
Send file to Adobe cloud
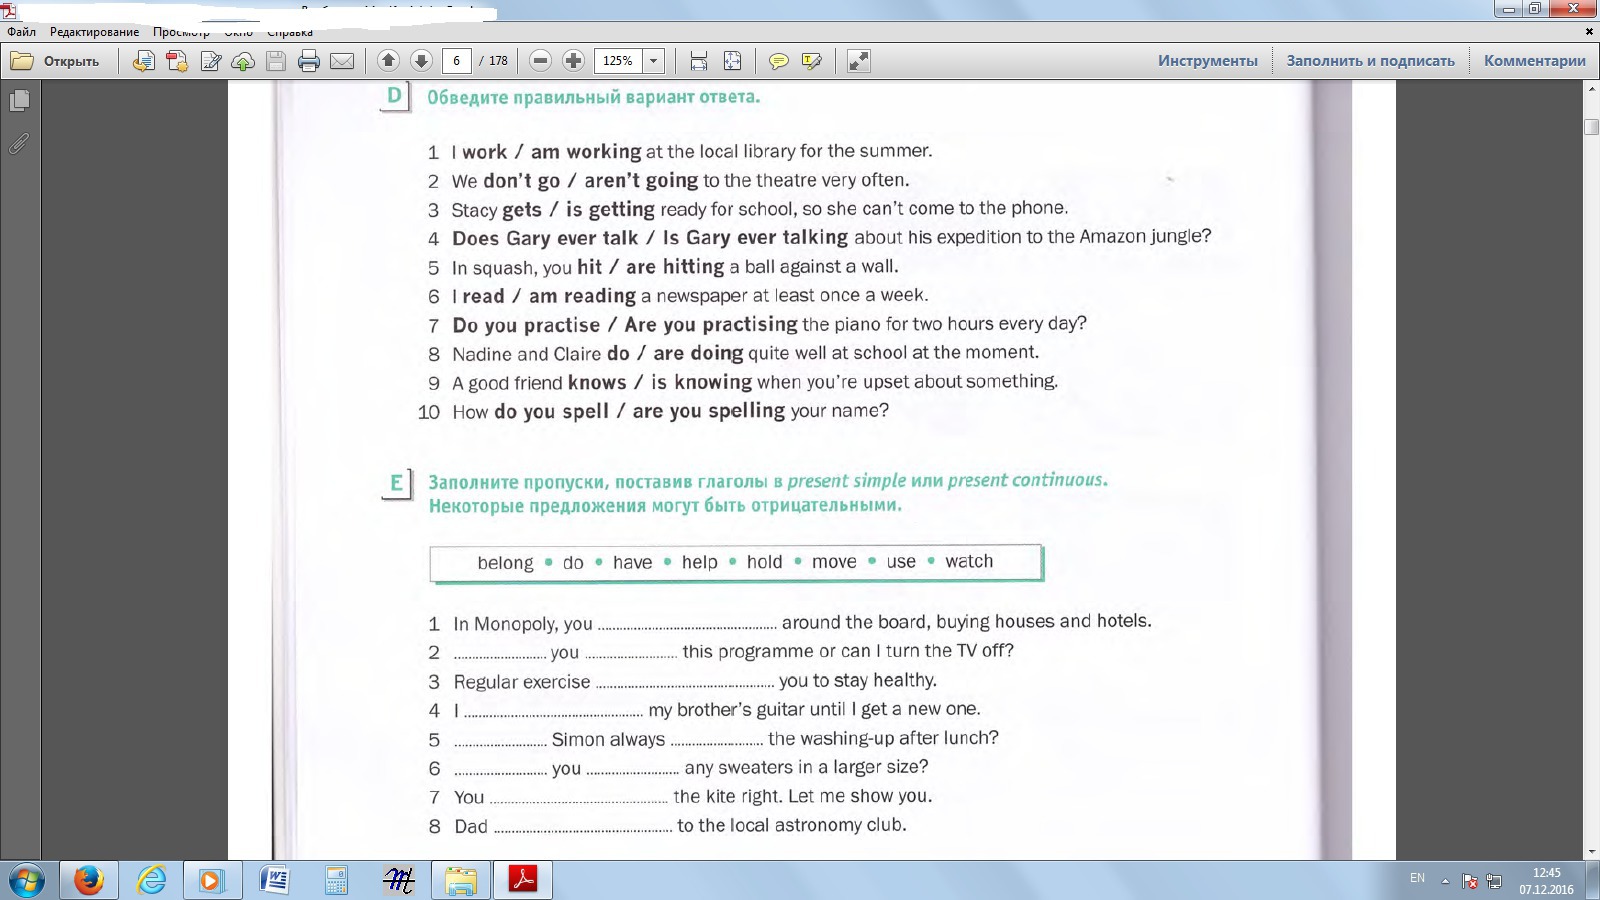(241, 60)
